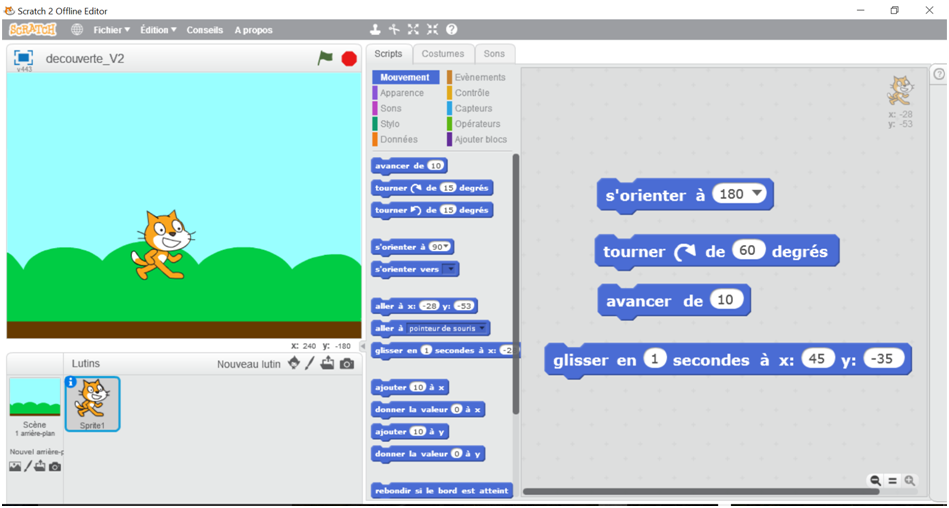Click A propos in the top bar
Screen dimensions: 949x508
(x=253, y=30)
